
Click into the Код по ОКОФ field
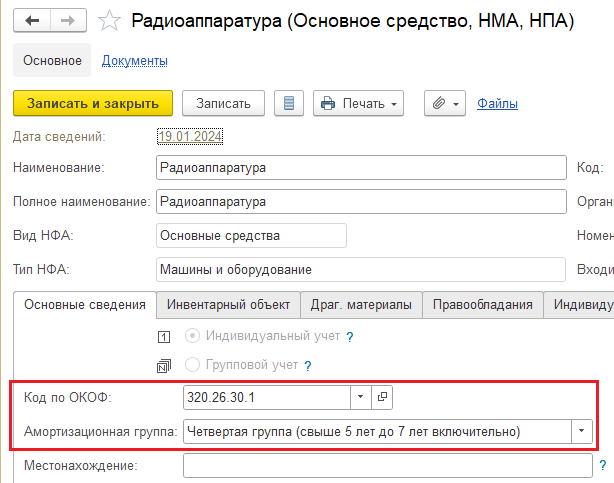pos(267,397)
